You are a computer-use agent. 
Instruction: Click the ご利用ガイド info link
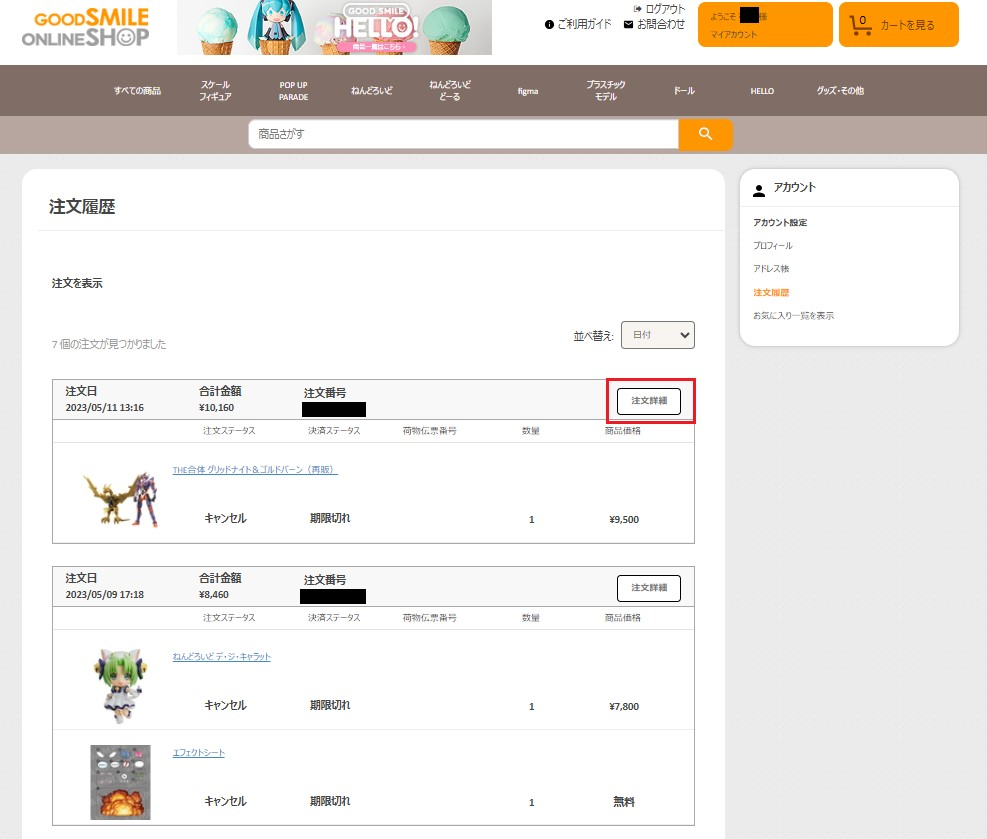[x=578, y=25]
